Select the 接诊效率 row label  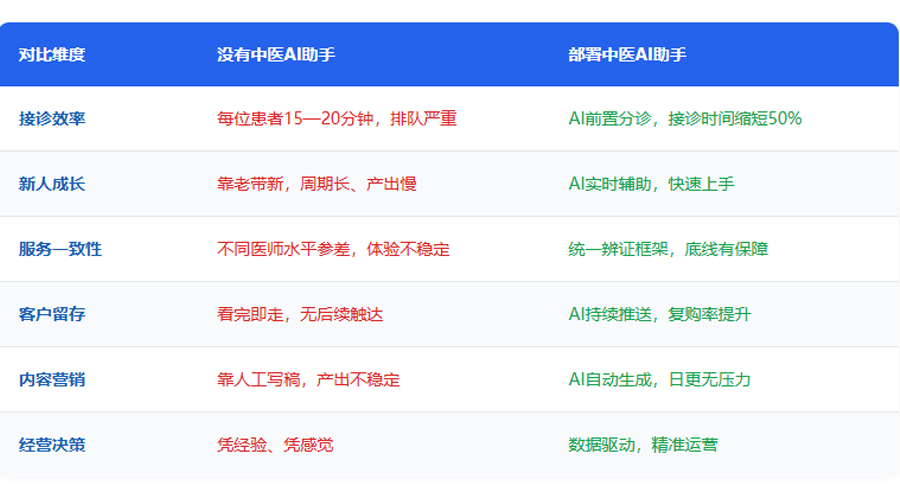[52, 119]
